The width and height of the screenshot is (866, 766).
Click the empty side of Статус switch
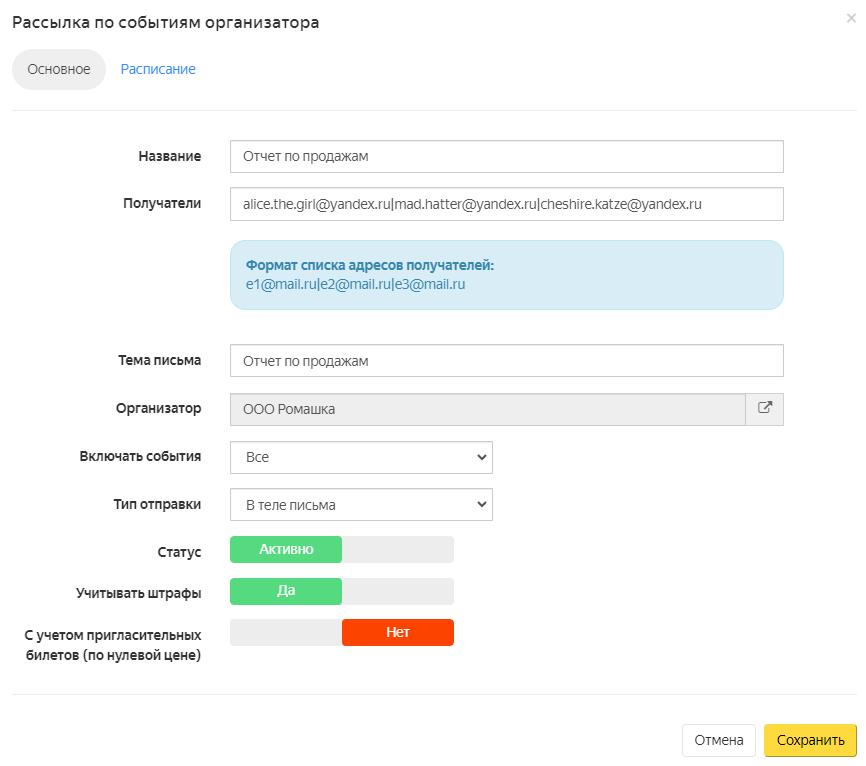tap(398, 550)
